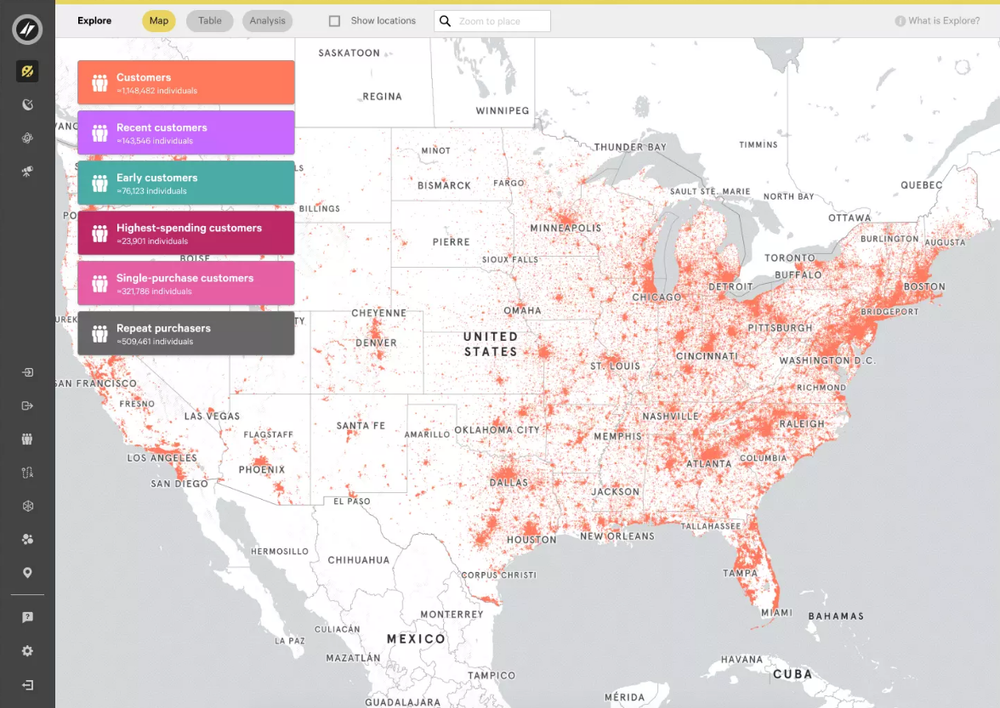
Task: Select the Early customers segment card
Action: click(186, 182)
